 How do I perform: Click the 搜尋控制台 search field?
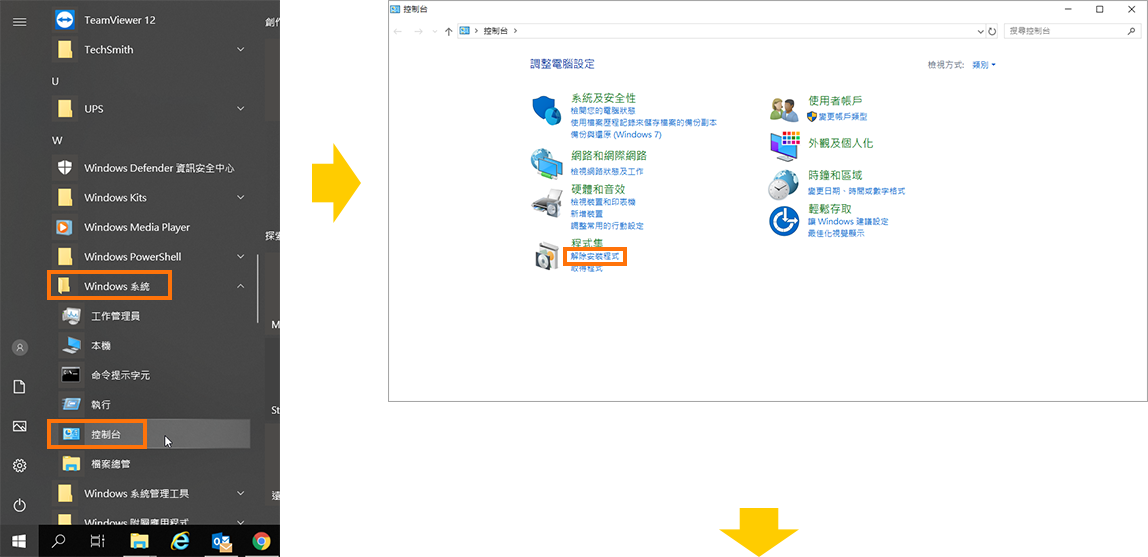[1073, 31]
